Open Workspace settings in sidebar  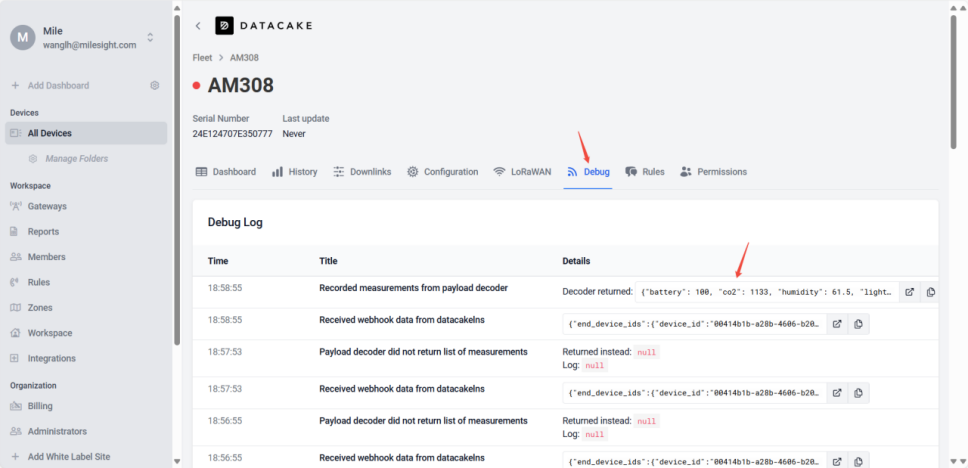coord(50,333)
